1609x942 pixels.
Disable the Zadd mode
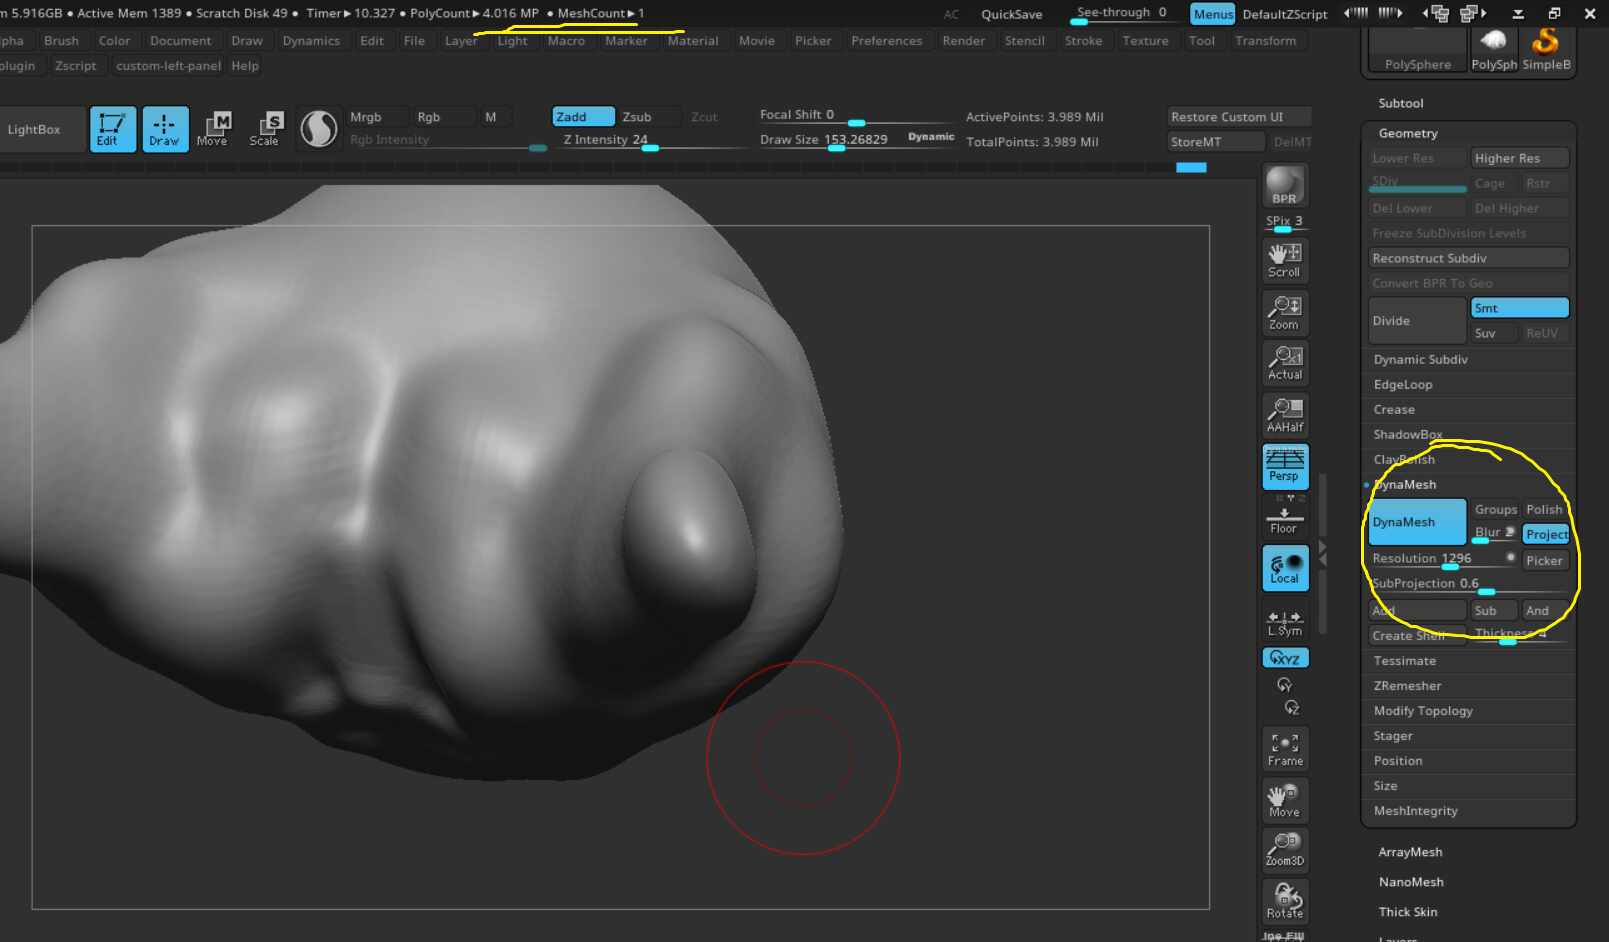[583, 117]
